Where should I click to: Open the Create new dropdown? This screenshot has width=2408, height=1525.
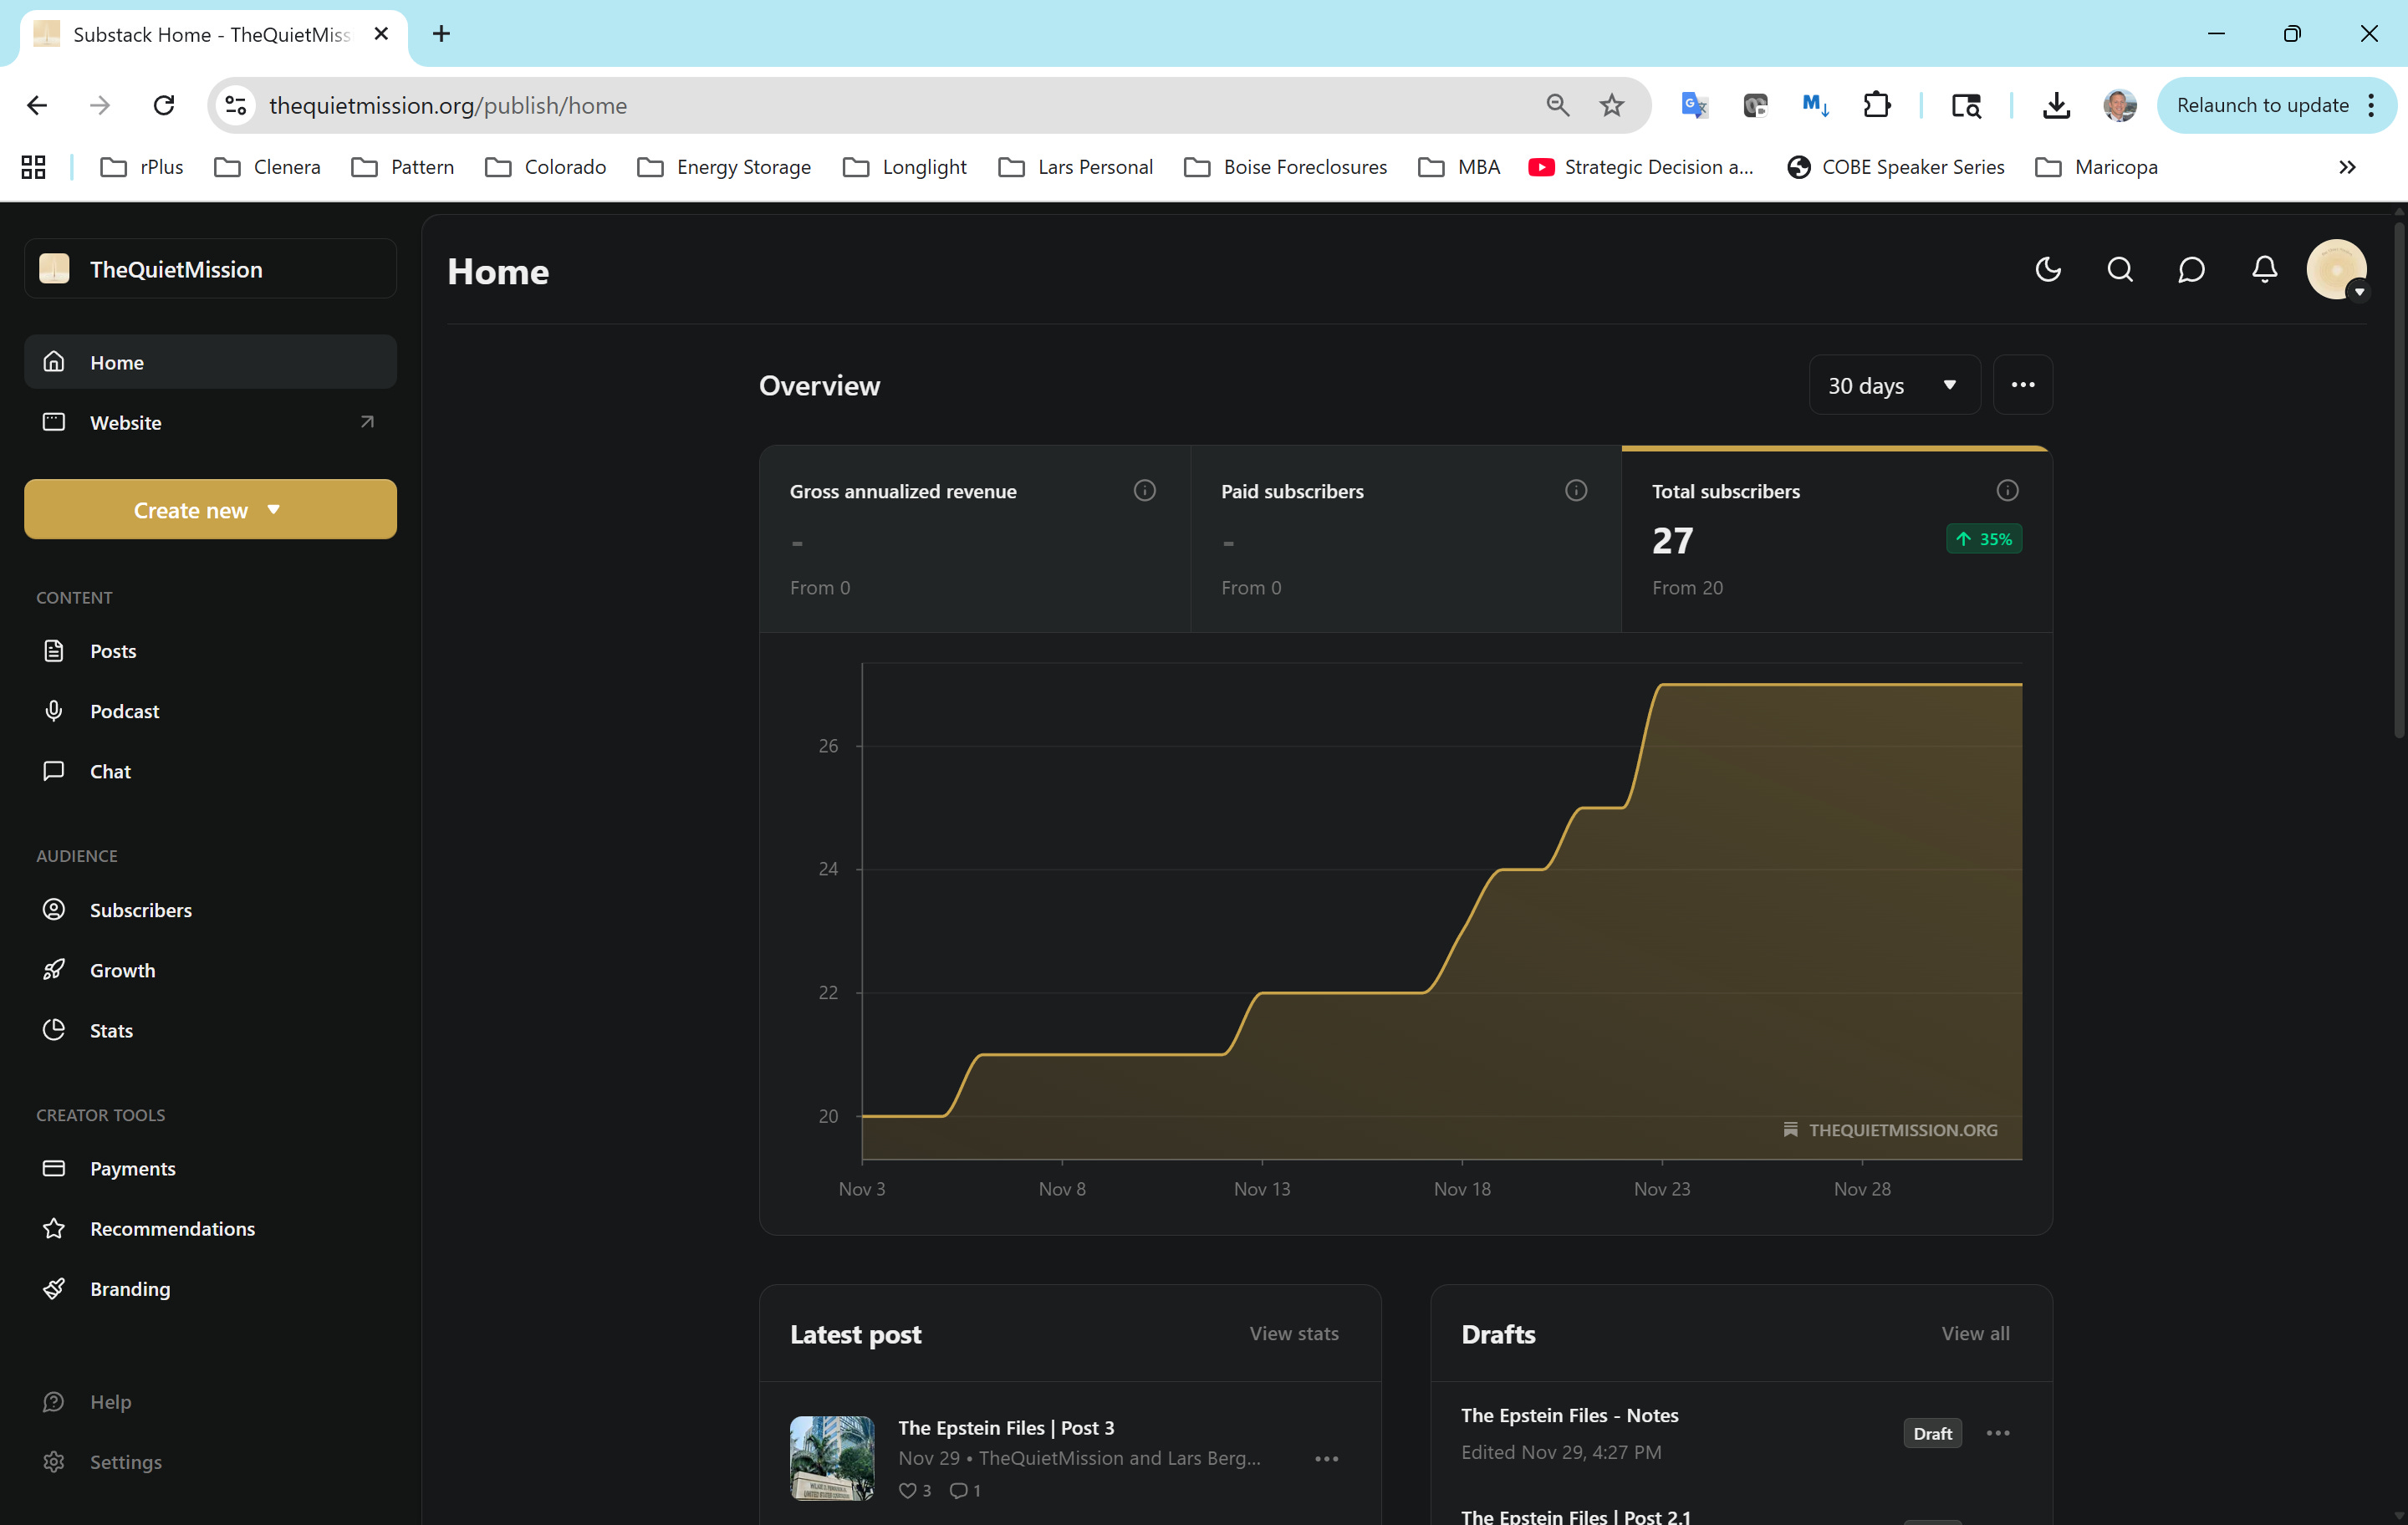pyautogui.click(x=210, y=510)
